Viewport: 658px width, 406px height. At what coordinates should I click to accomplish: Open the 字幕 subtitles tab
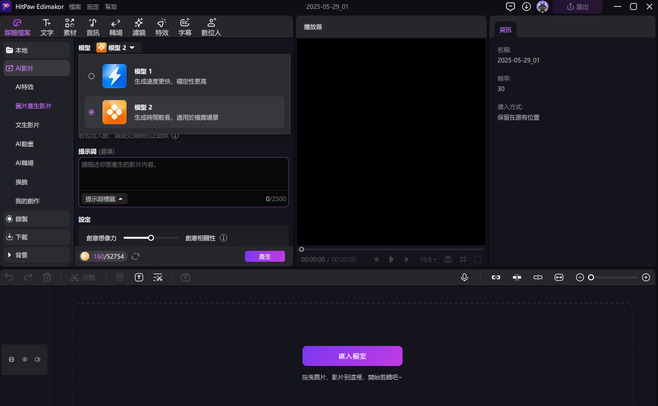pyautogui.click(x=185, y=27)
